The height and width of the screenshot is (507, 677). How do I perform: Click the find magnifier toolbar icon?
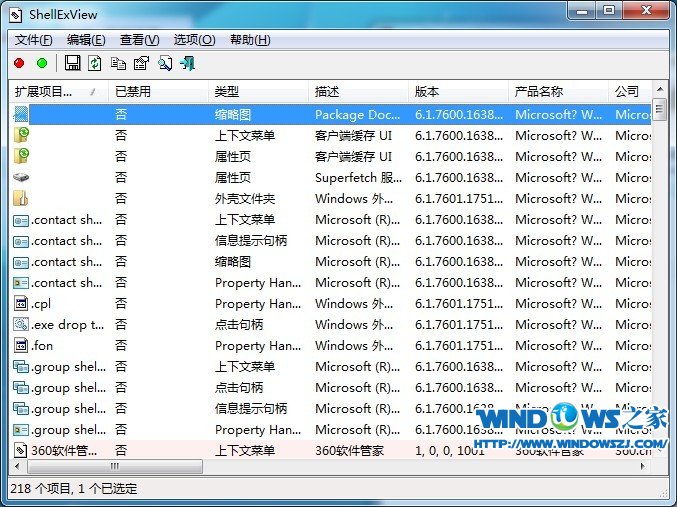click(164, 63)
